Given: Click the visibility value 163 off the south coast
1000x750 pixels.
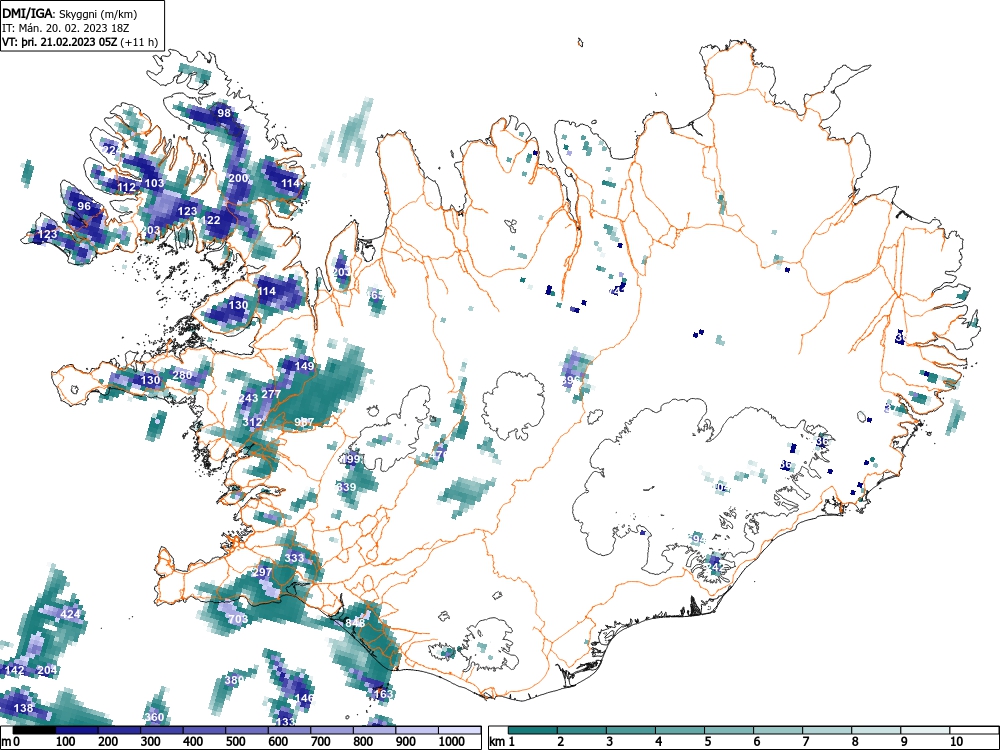Looking at the screenshot, I should coord(383,694).
